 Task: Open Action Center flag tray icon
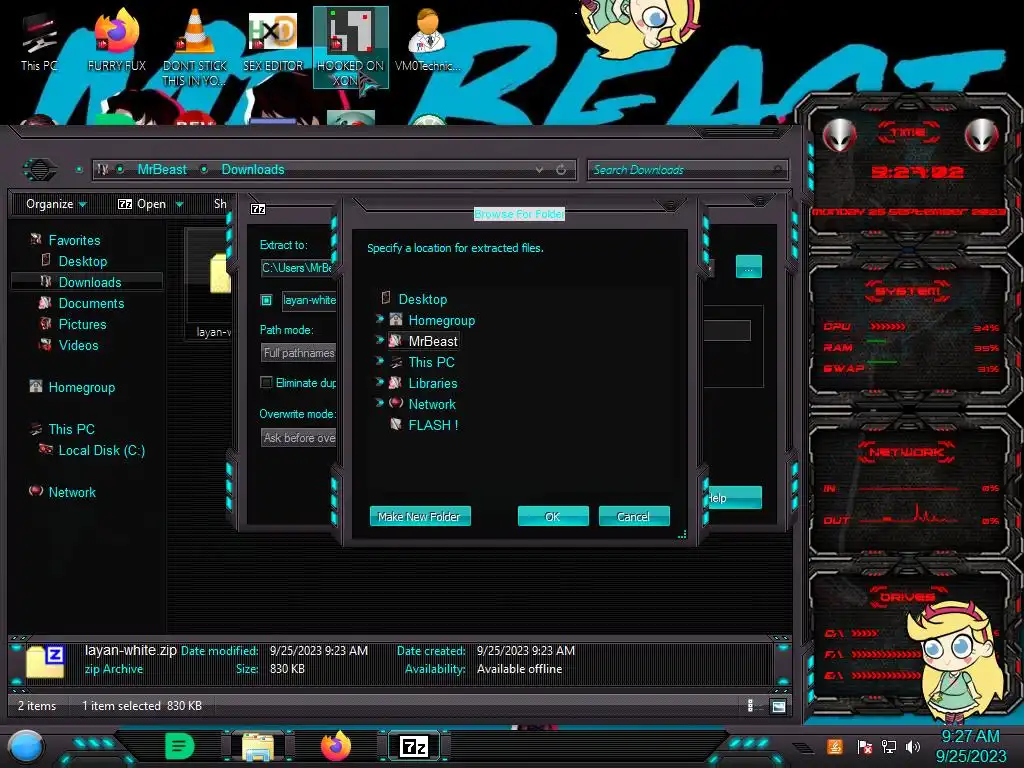coord(864,746)
